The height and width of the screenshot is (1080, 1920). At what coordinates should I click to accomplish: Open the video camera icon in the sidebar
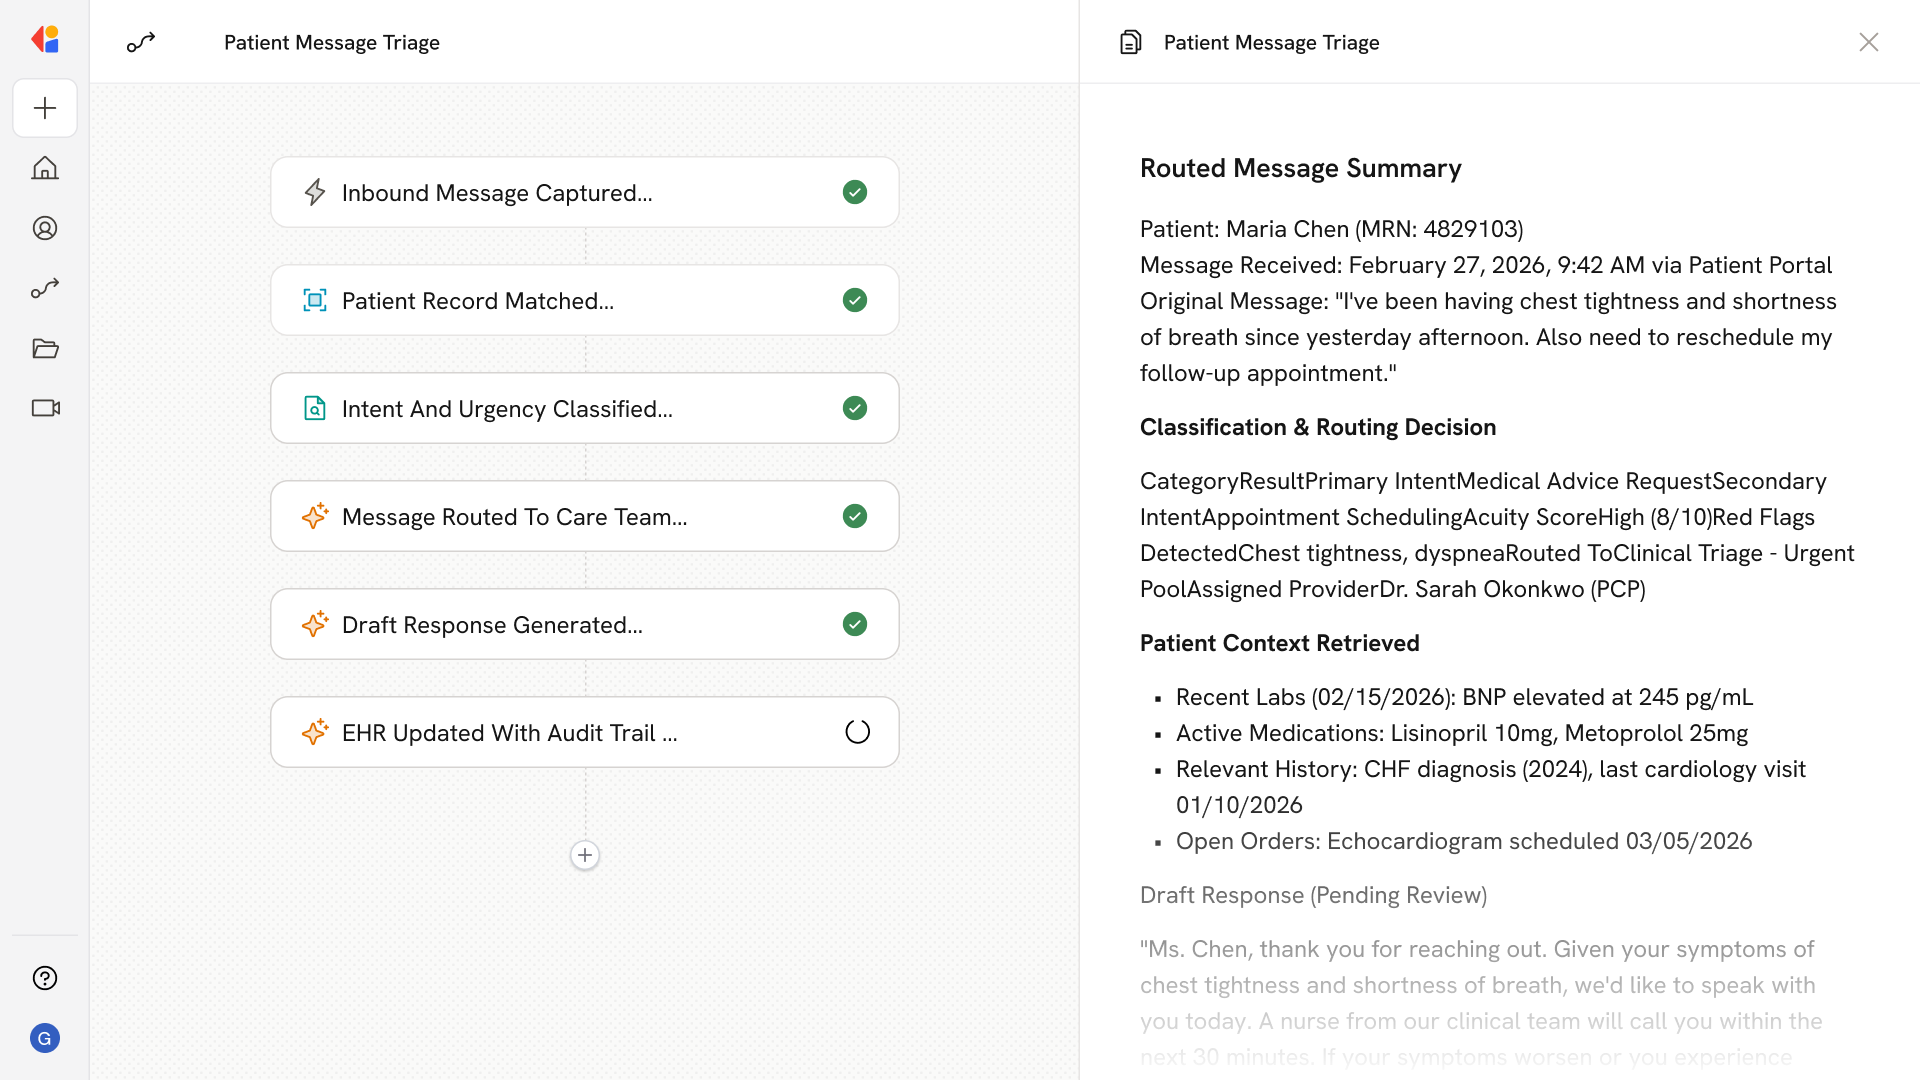[45, 408]
